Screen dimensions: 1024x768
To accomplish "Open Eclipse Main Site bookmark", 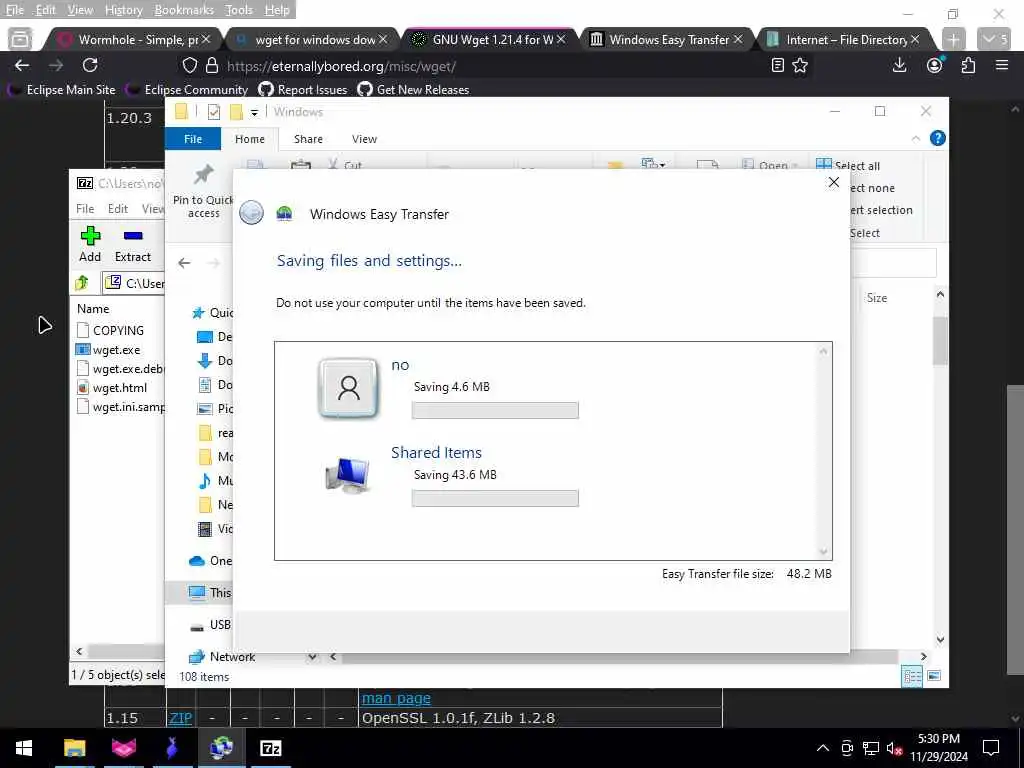I will click(x=62, y=89).
